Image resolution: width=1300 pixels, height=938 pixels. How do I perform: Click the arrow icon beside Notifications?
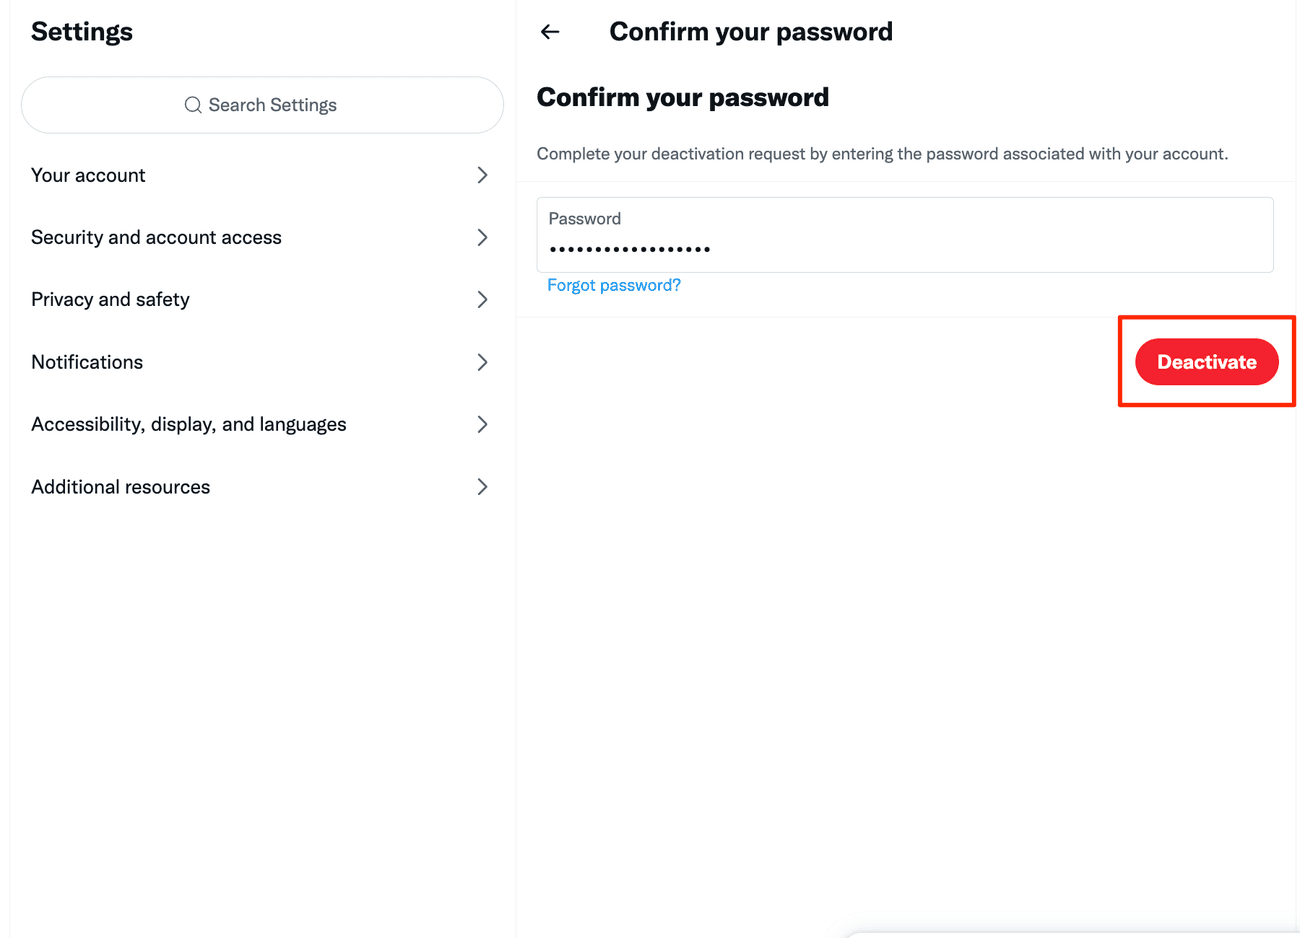pyautogui.click(x=482, y=362)
